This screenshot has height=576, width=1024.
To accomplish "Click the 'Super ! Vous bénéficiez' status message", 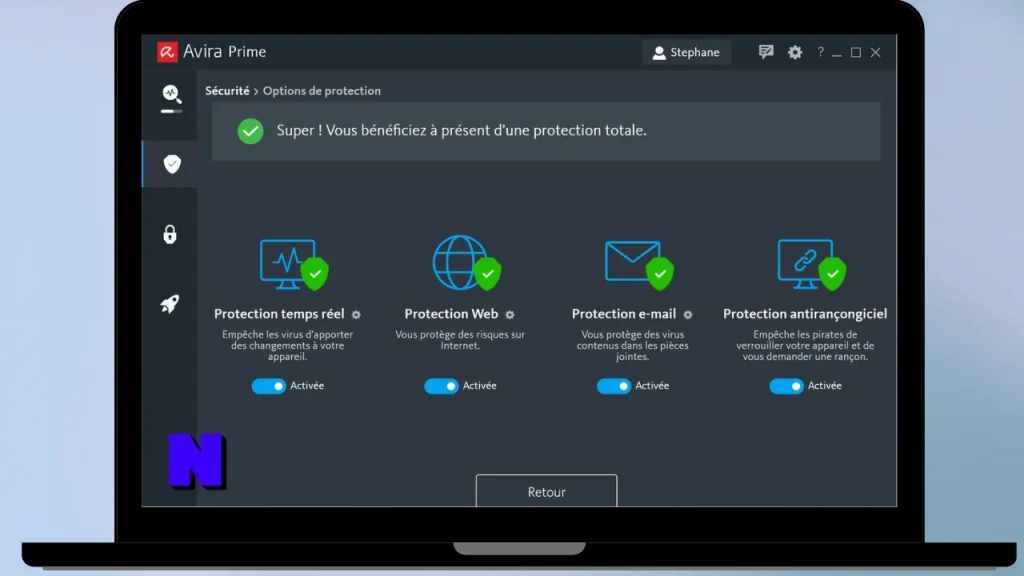I will click(461, 131).
